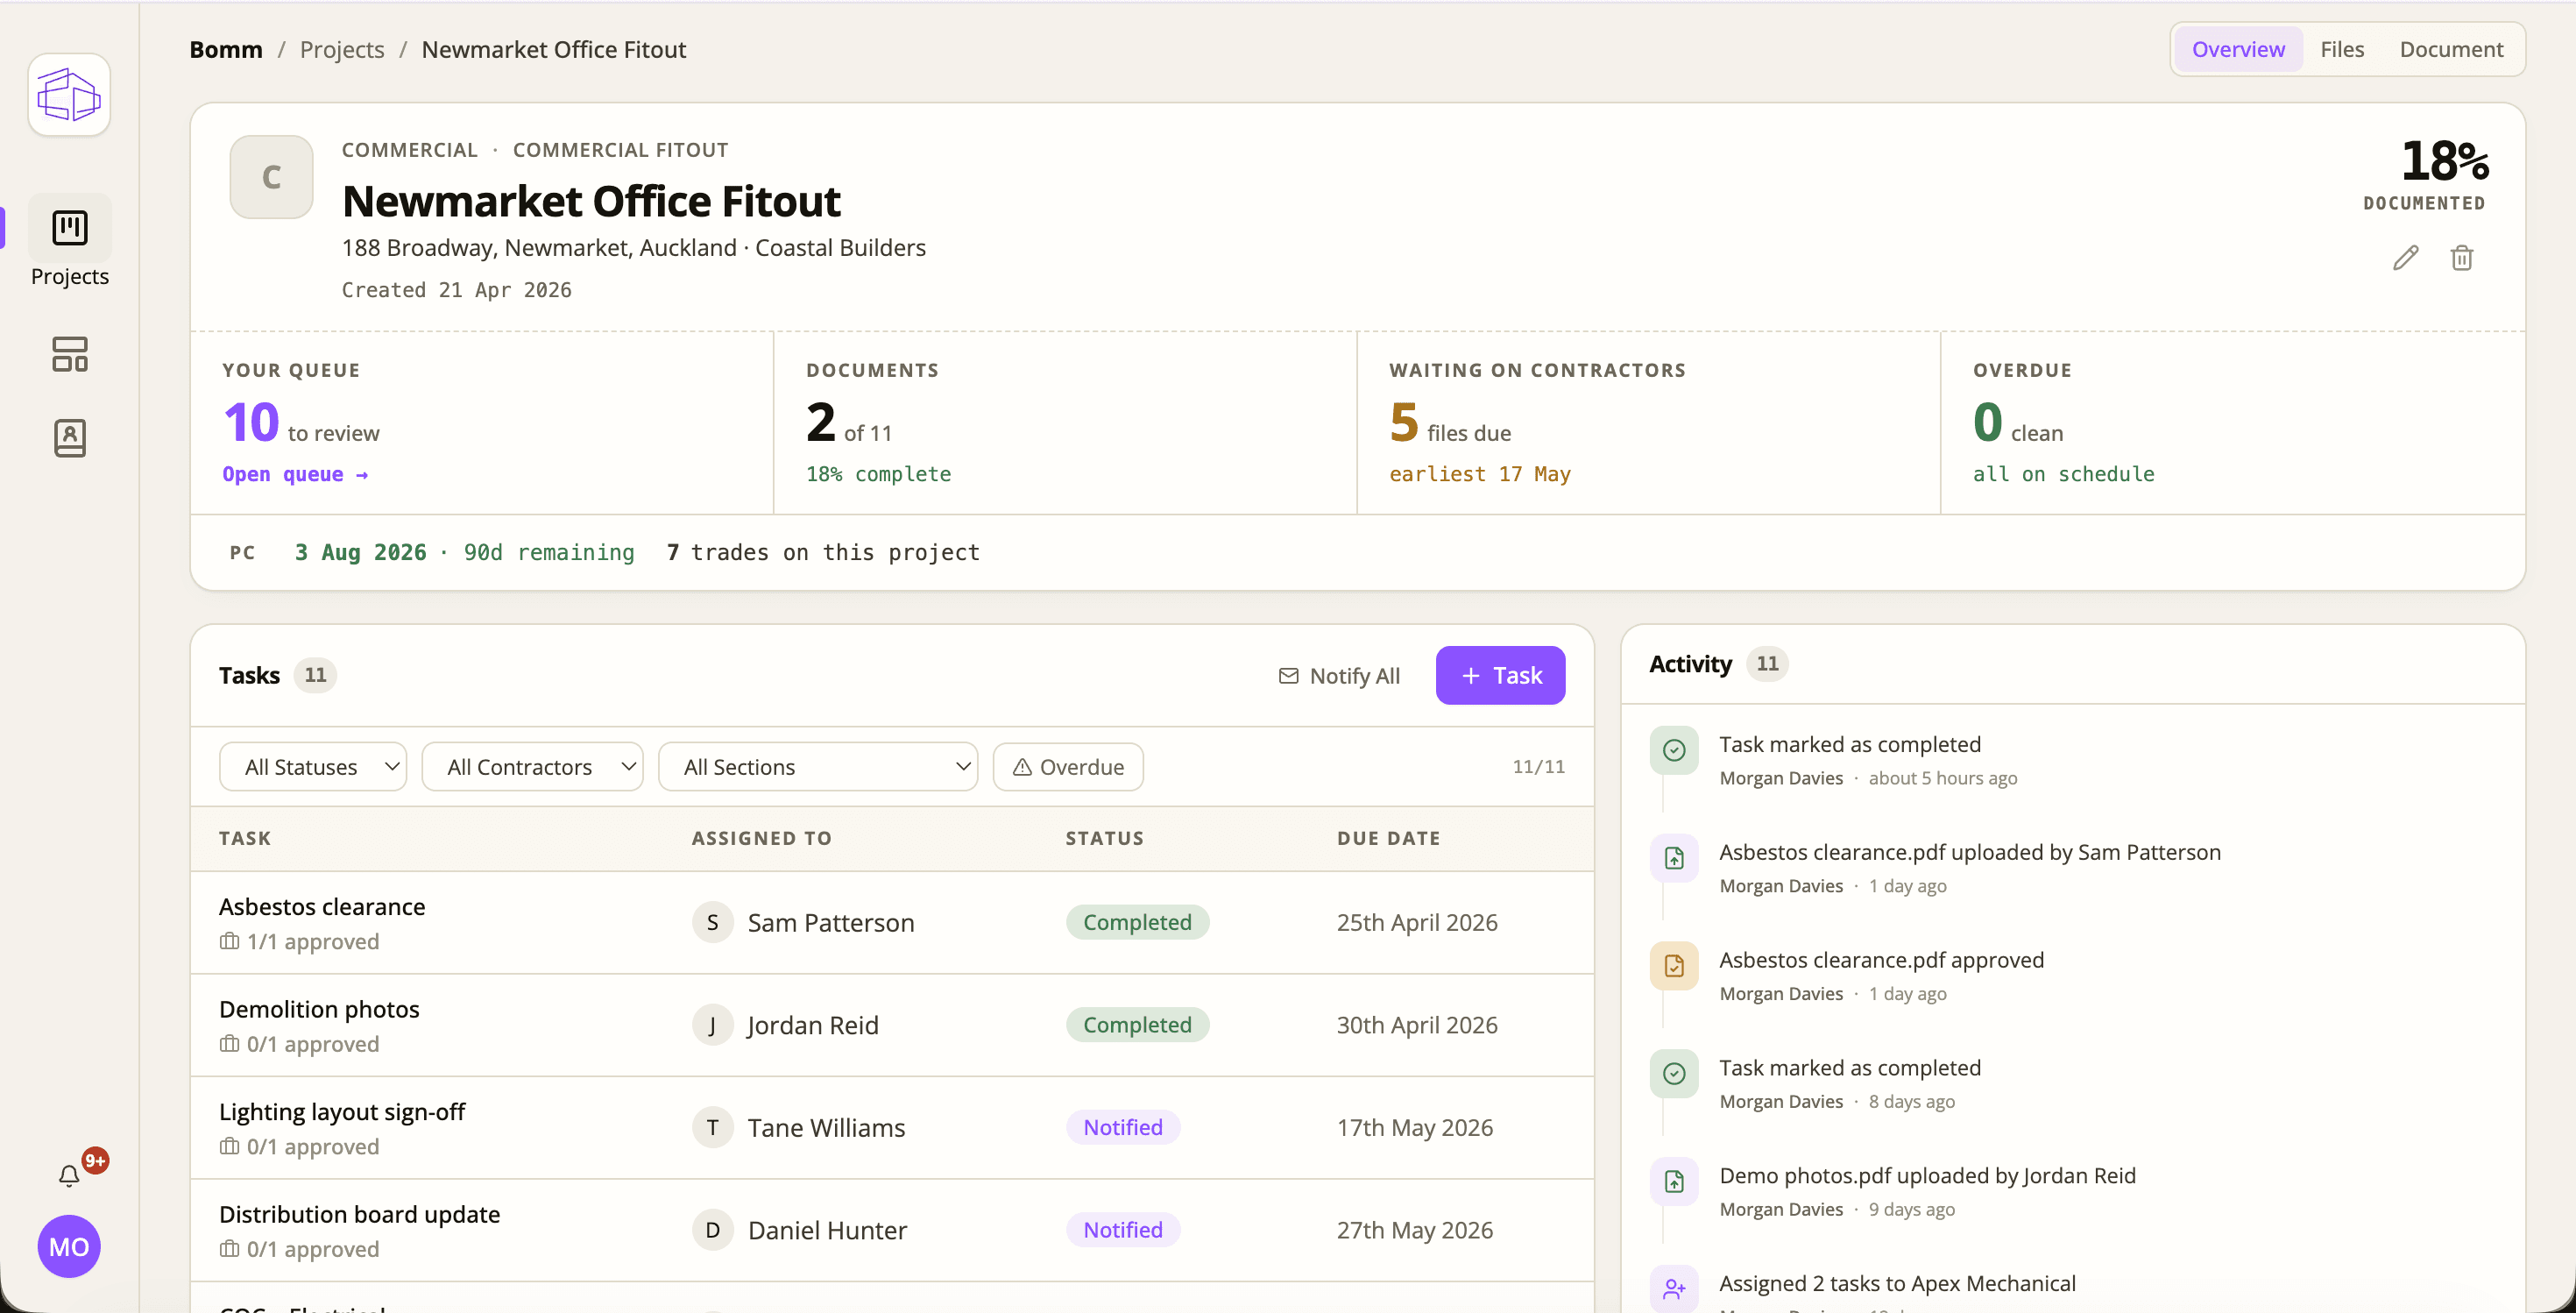Switch to the Overview tab
The height and width of the screenshot is (1313, 2576).
pos(2238,49)
